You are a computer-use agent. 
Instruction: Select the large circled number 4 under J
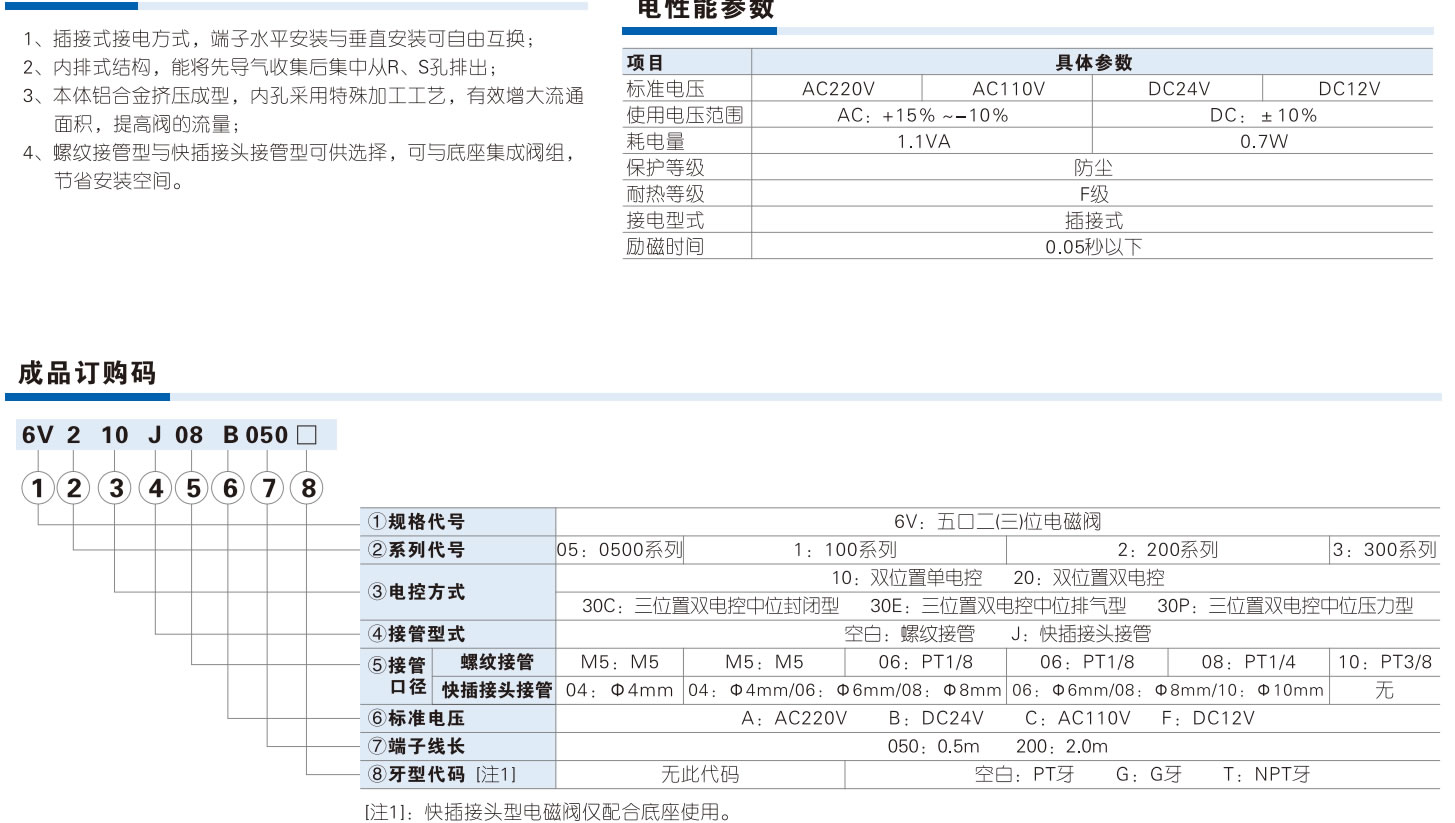point(156,488)
